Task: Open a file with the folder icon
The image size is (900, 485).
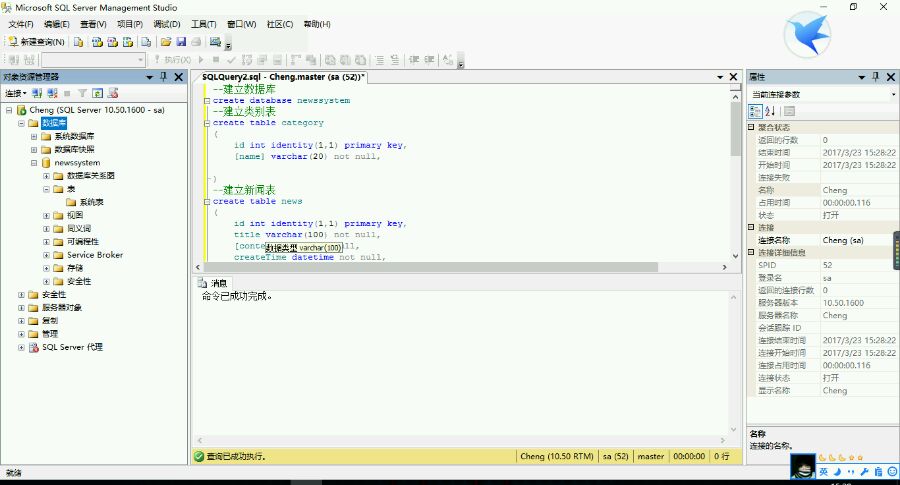Action: click(166, 42)
